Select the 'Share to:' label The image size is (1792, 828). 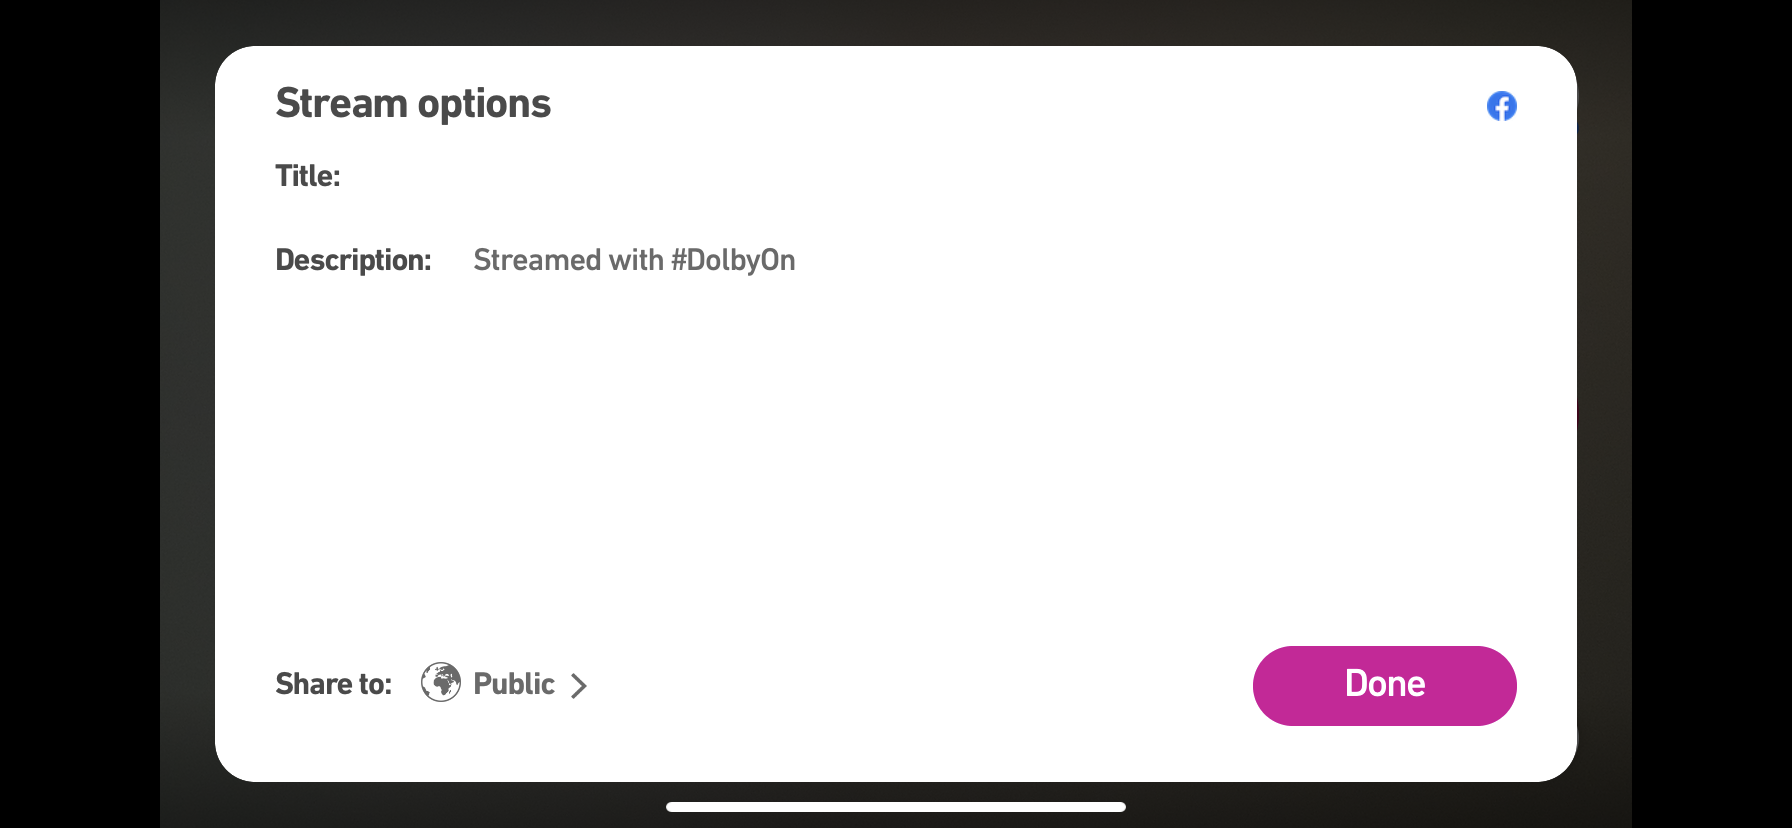pos(333,684)
